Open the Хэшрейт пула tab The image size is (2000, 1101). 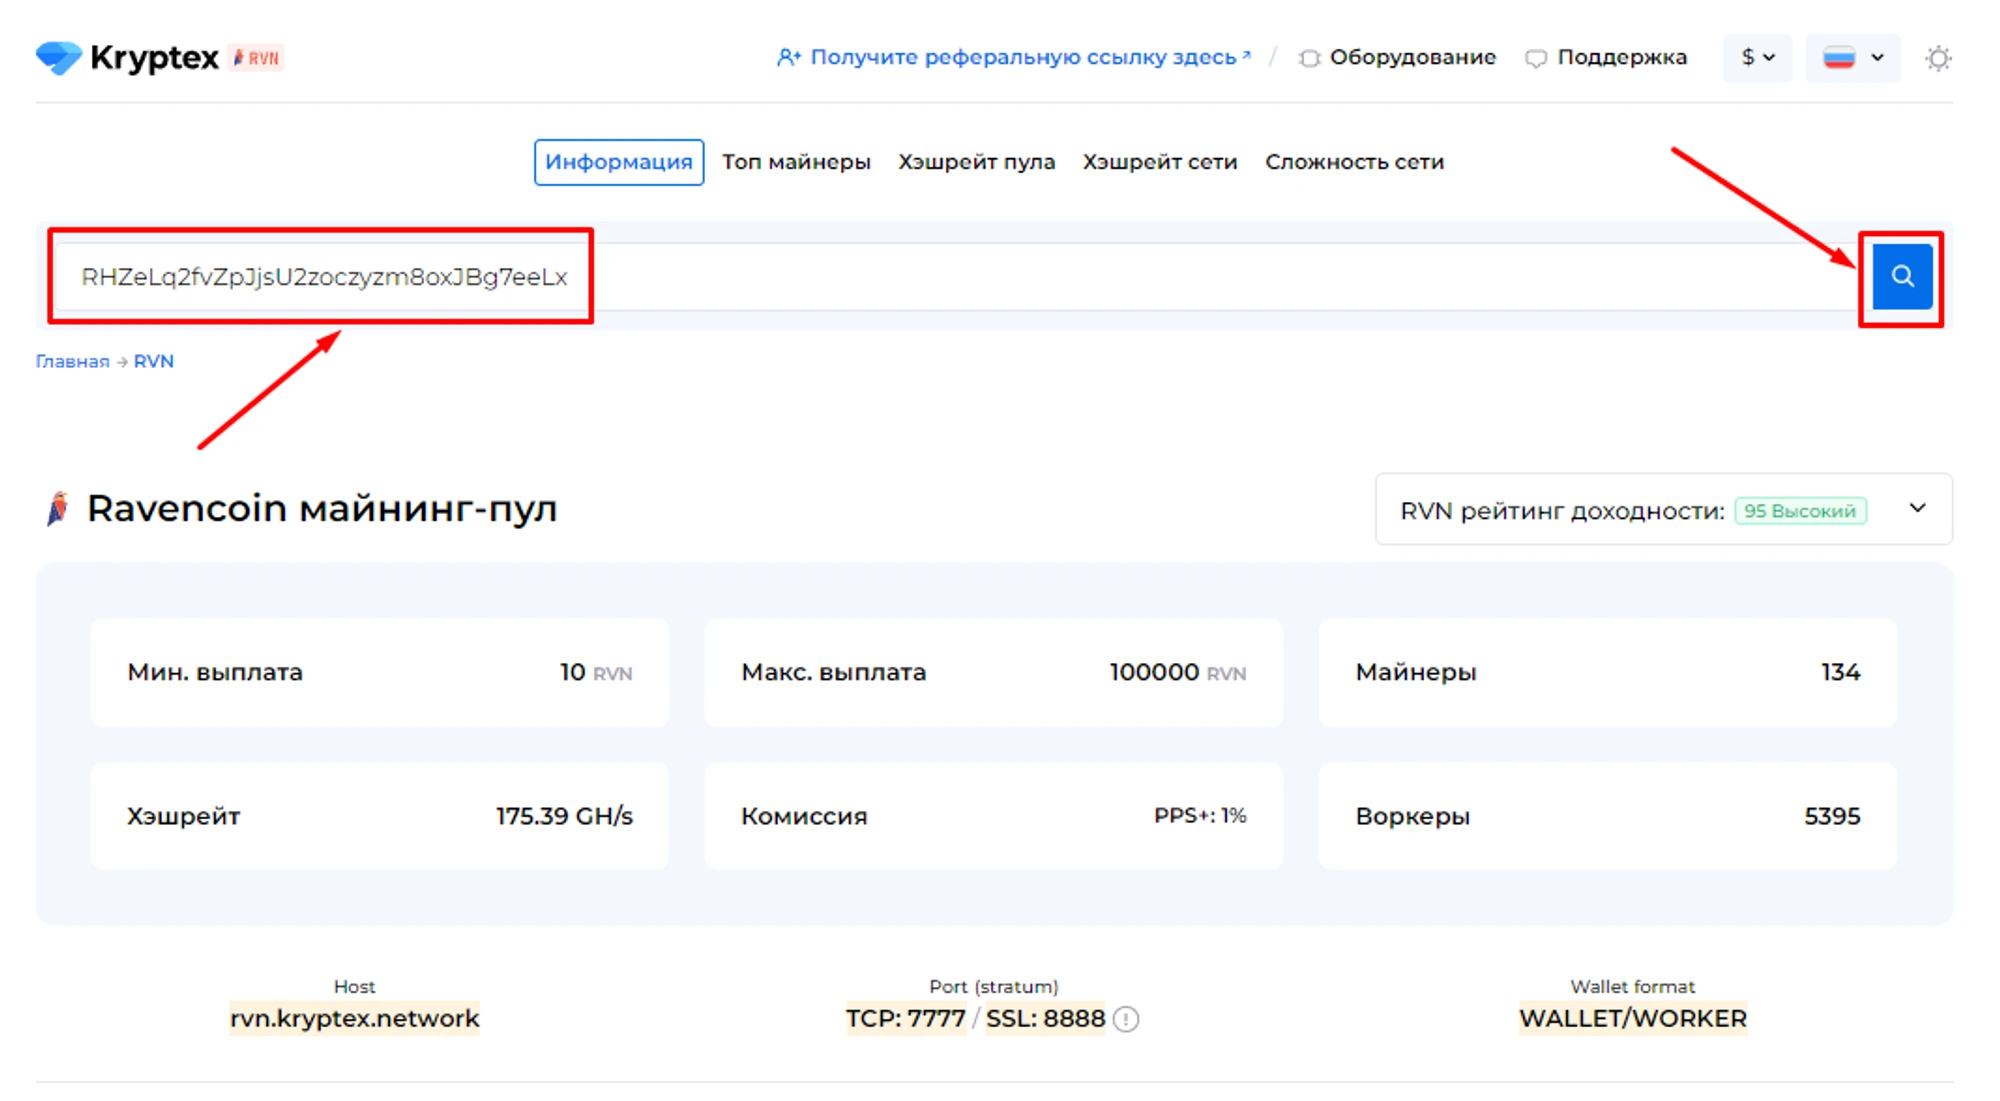(x=976, y=162)
